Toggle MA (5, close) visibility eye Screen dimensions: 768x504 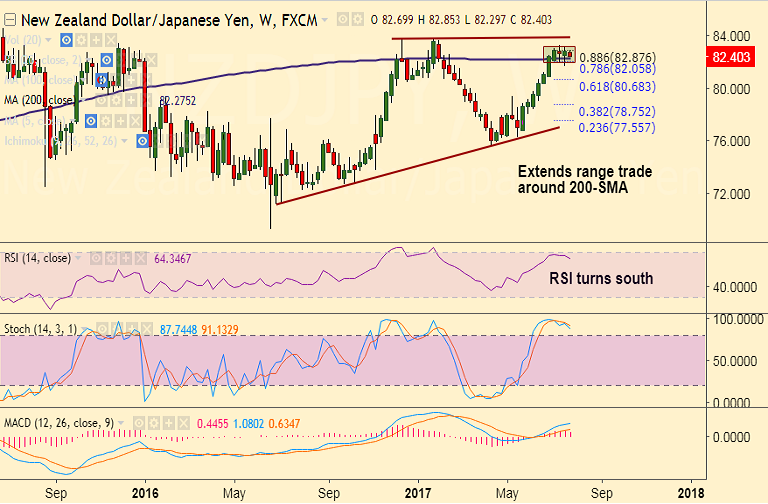(x=91, y=120)
